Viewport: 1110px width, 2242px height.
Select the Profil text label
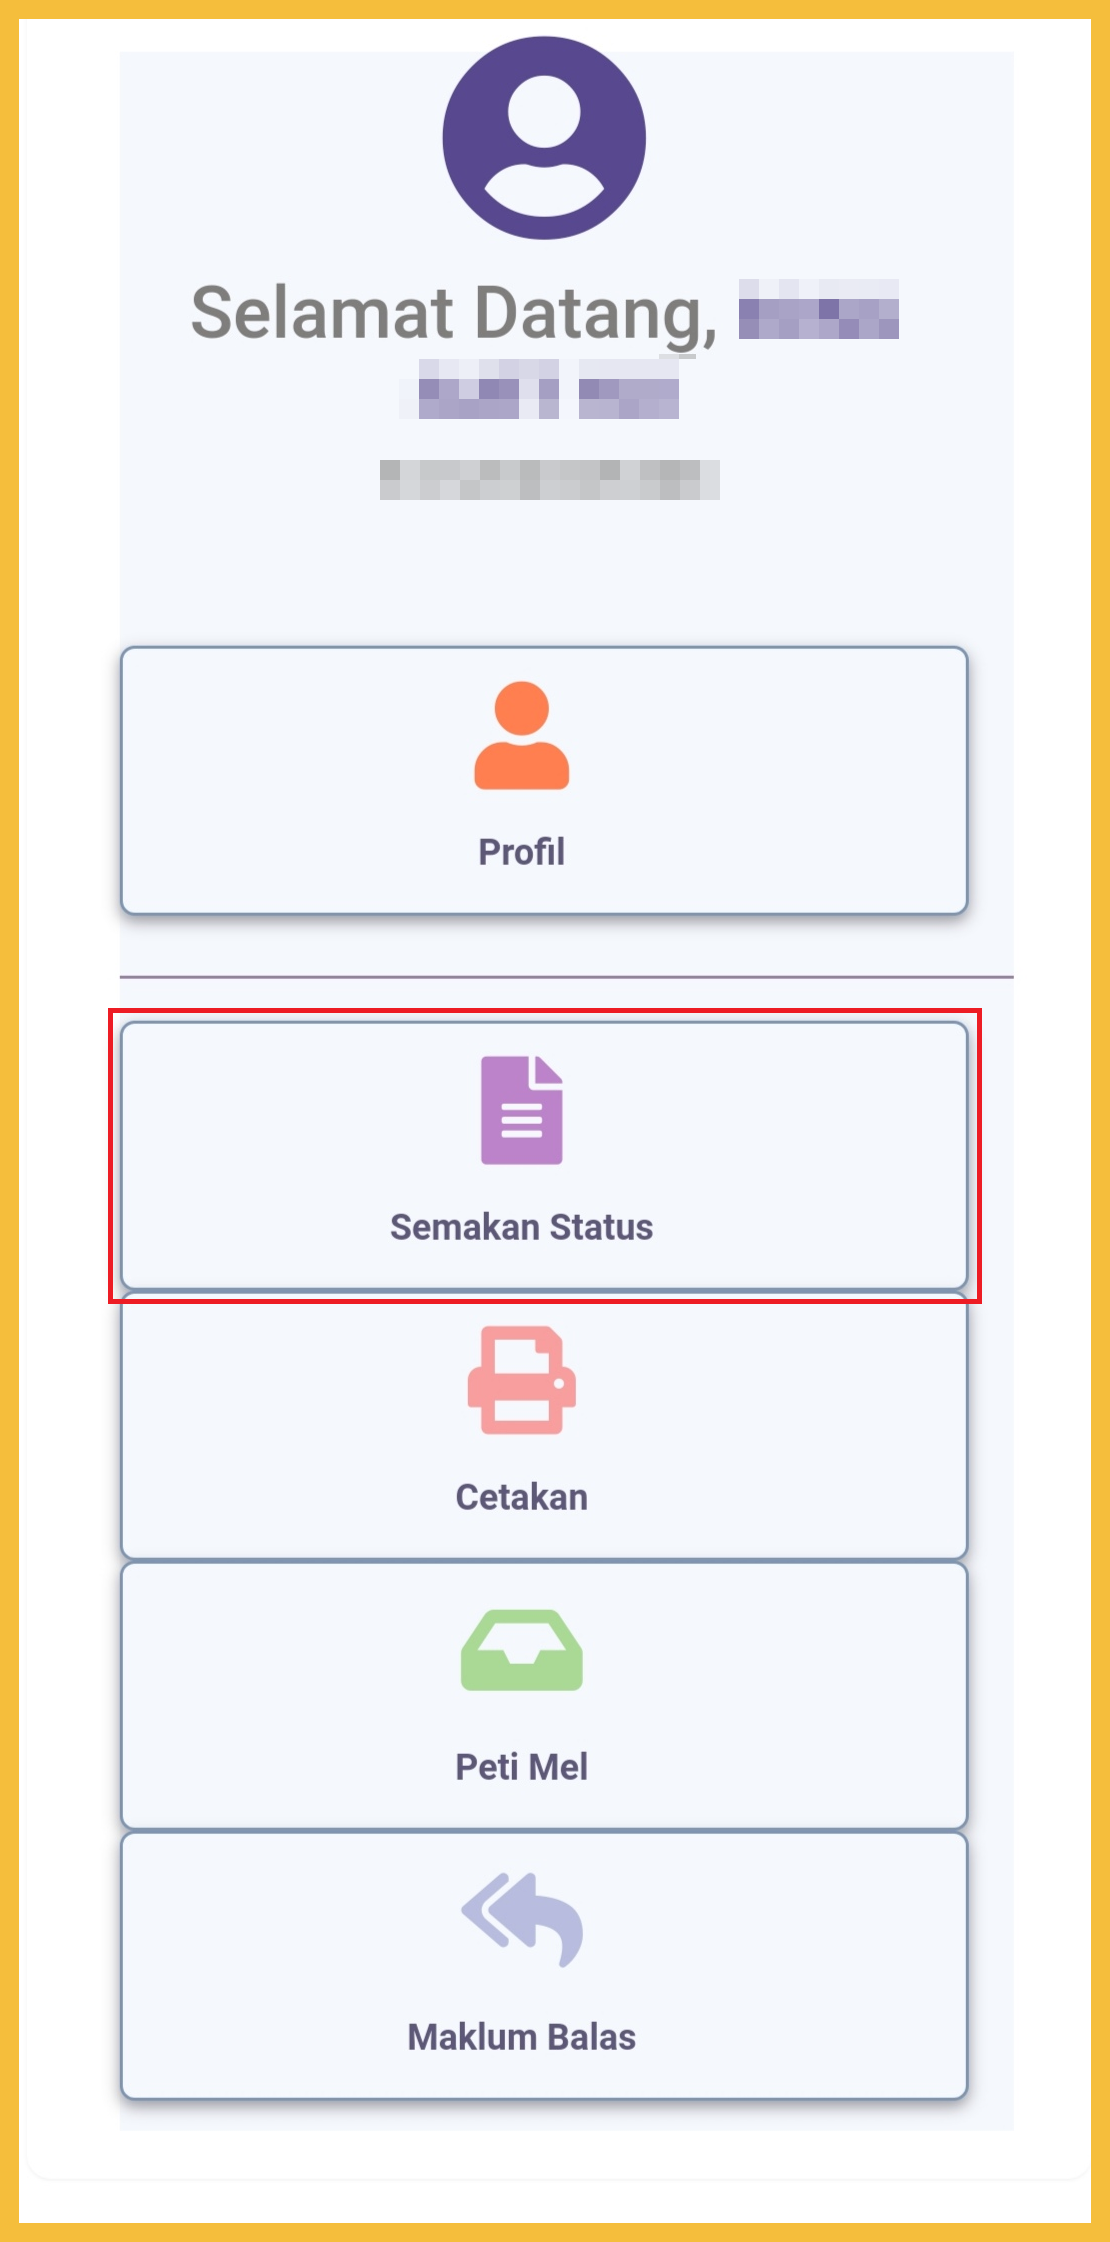point(521,852)
